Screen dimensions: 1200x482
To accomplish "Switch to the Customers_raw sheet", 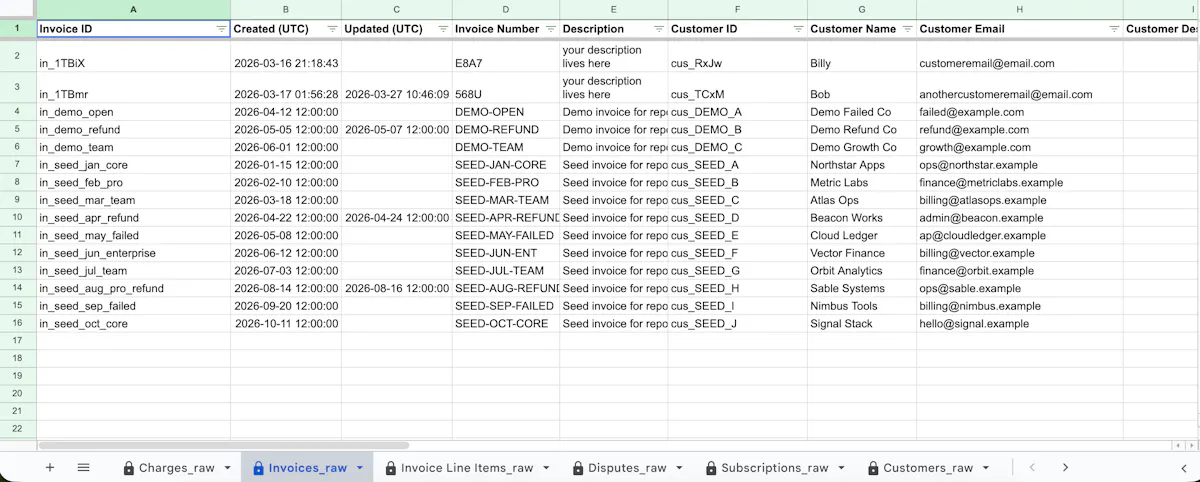I will pyautogui.click(x=928, y=468).
